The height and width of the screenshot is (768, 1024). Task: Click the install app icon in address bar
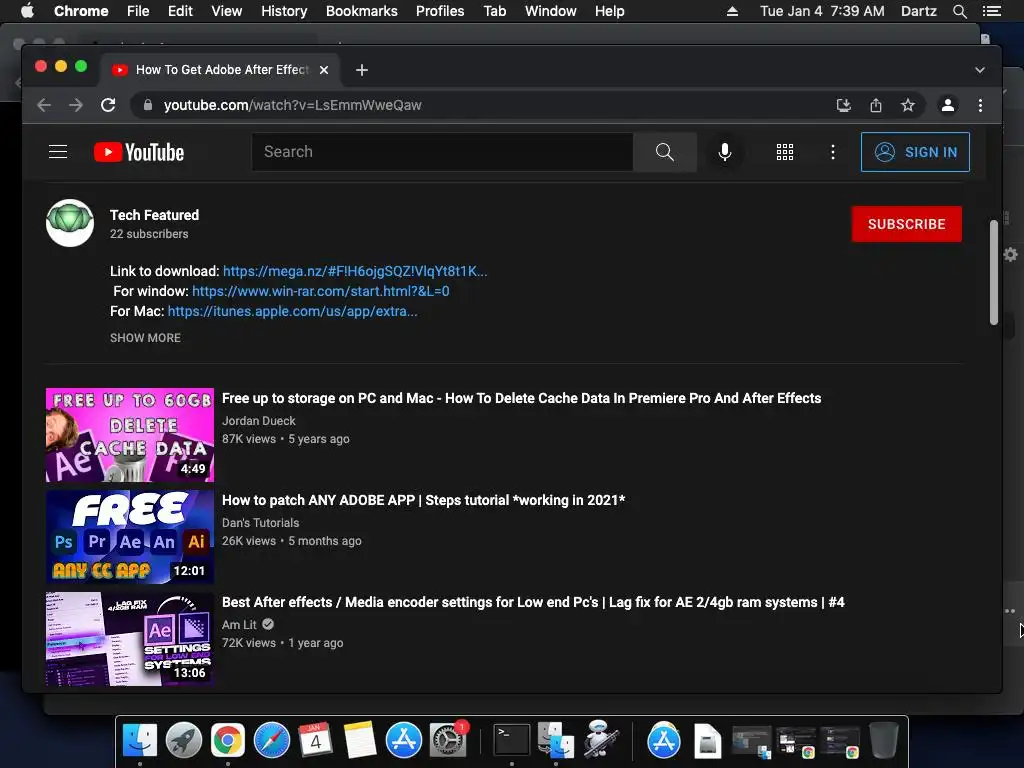coord(844,105)
